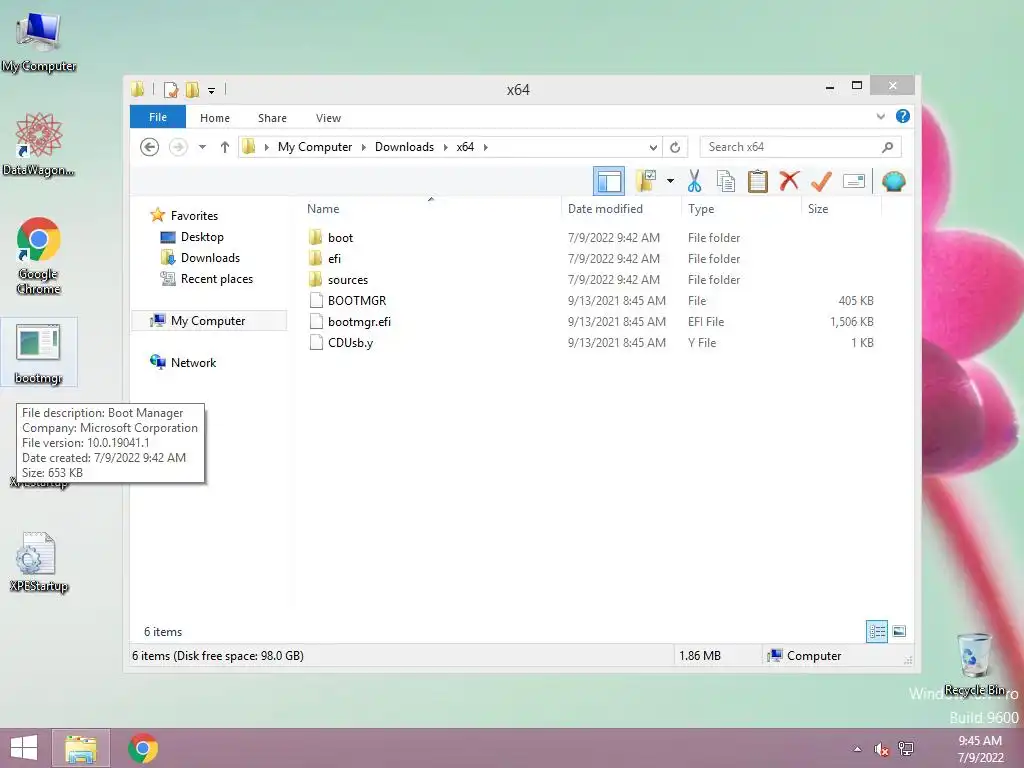Switch to large icons view in status bar
The height and width of the screenshot is (768, 1024).
[x=899, y=631]
